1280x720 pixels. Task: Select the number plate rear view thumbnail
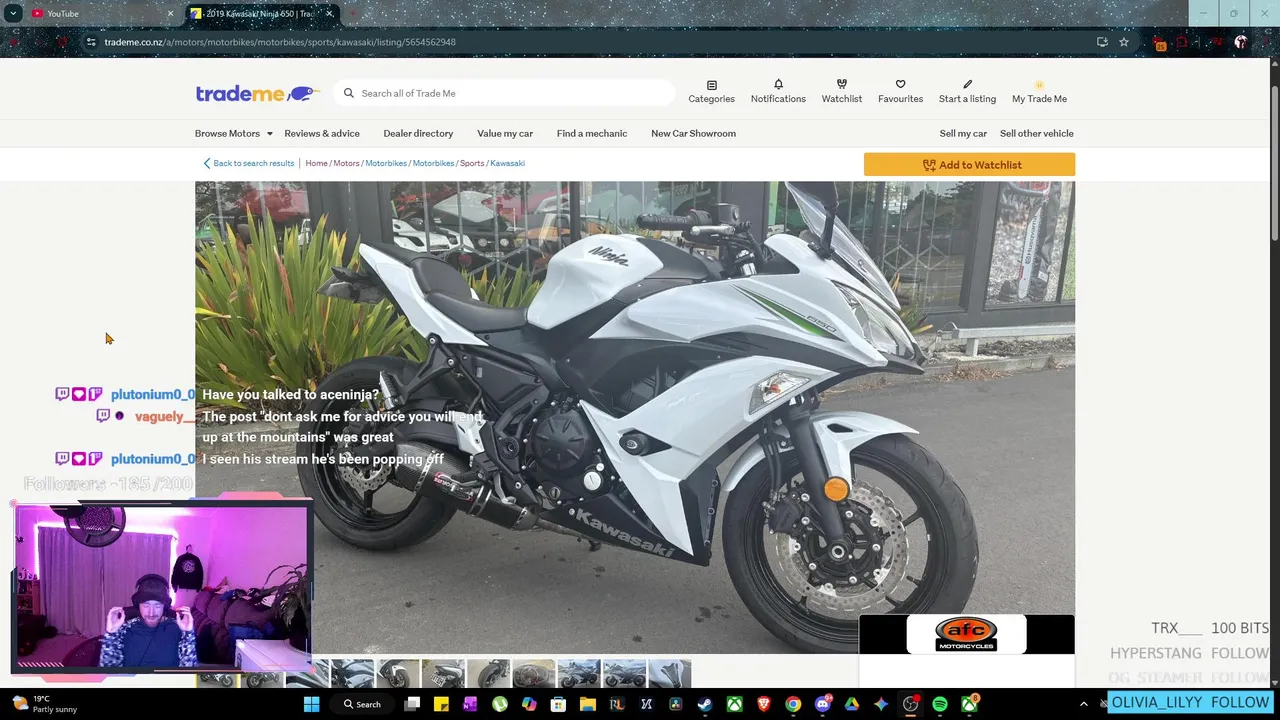tap(443, 674)
